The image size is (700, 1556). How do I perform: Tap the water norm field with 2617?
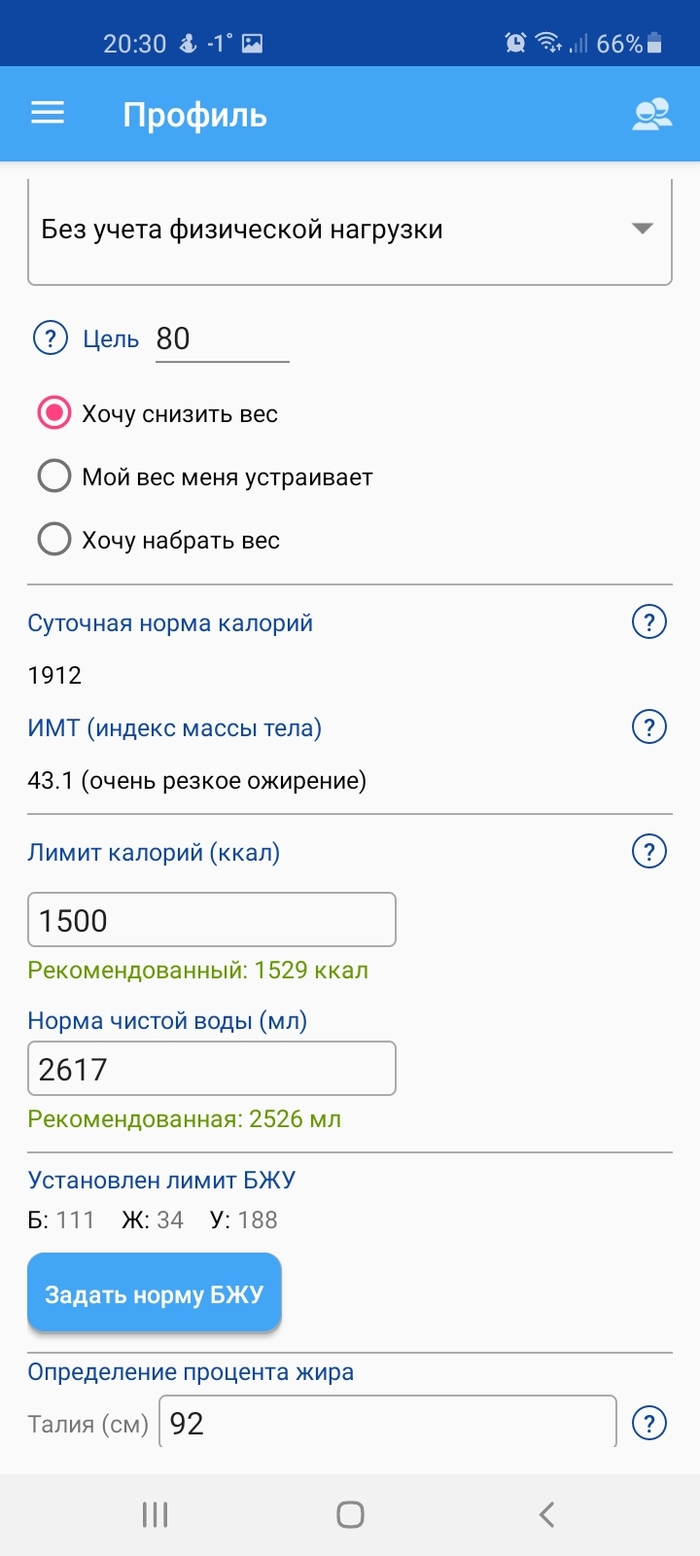tap(212, 1069)
